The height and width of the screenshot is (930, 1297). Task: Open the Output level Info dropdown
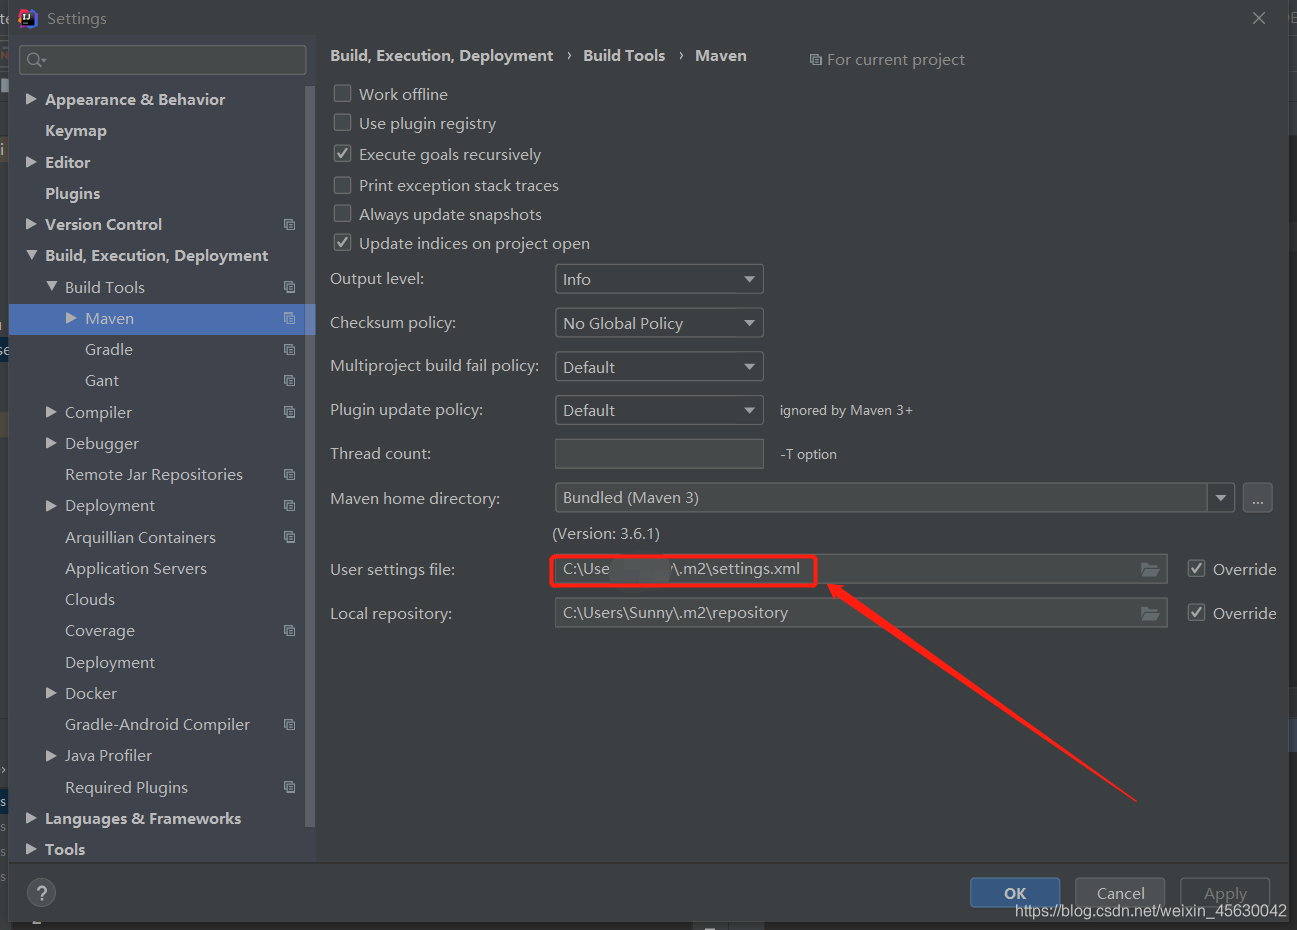point(659,279)
